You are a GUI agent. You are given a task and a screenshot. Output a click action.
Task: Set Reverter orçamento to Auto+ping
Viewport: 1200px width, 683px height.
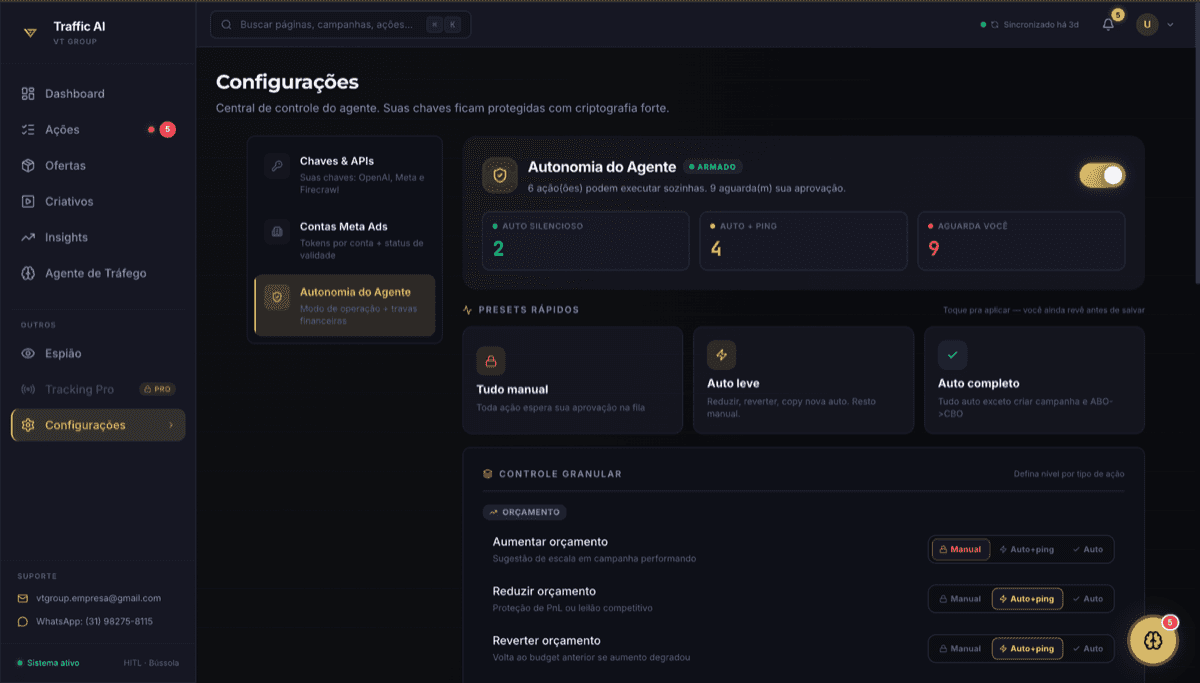point(1027,649)
